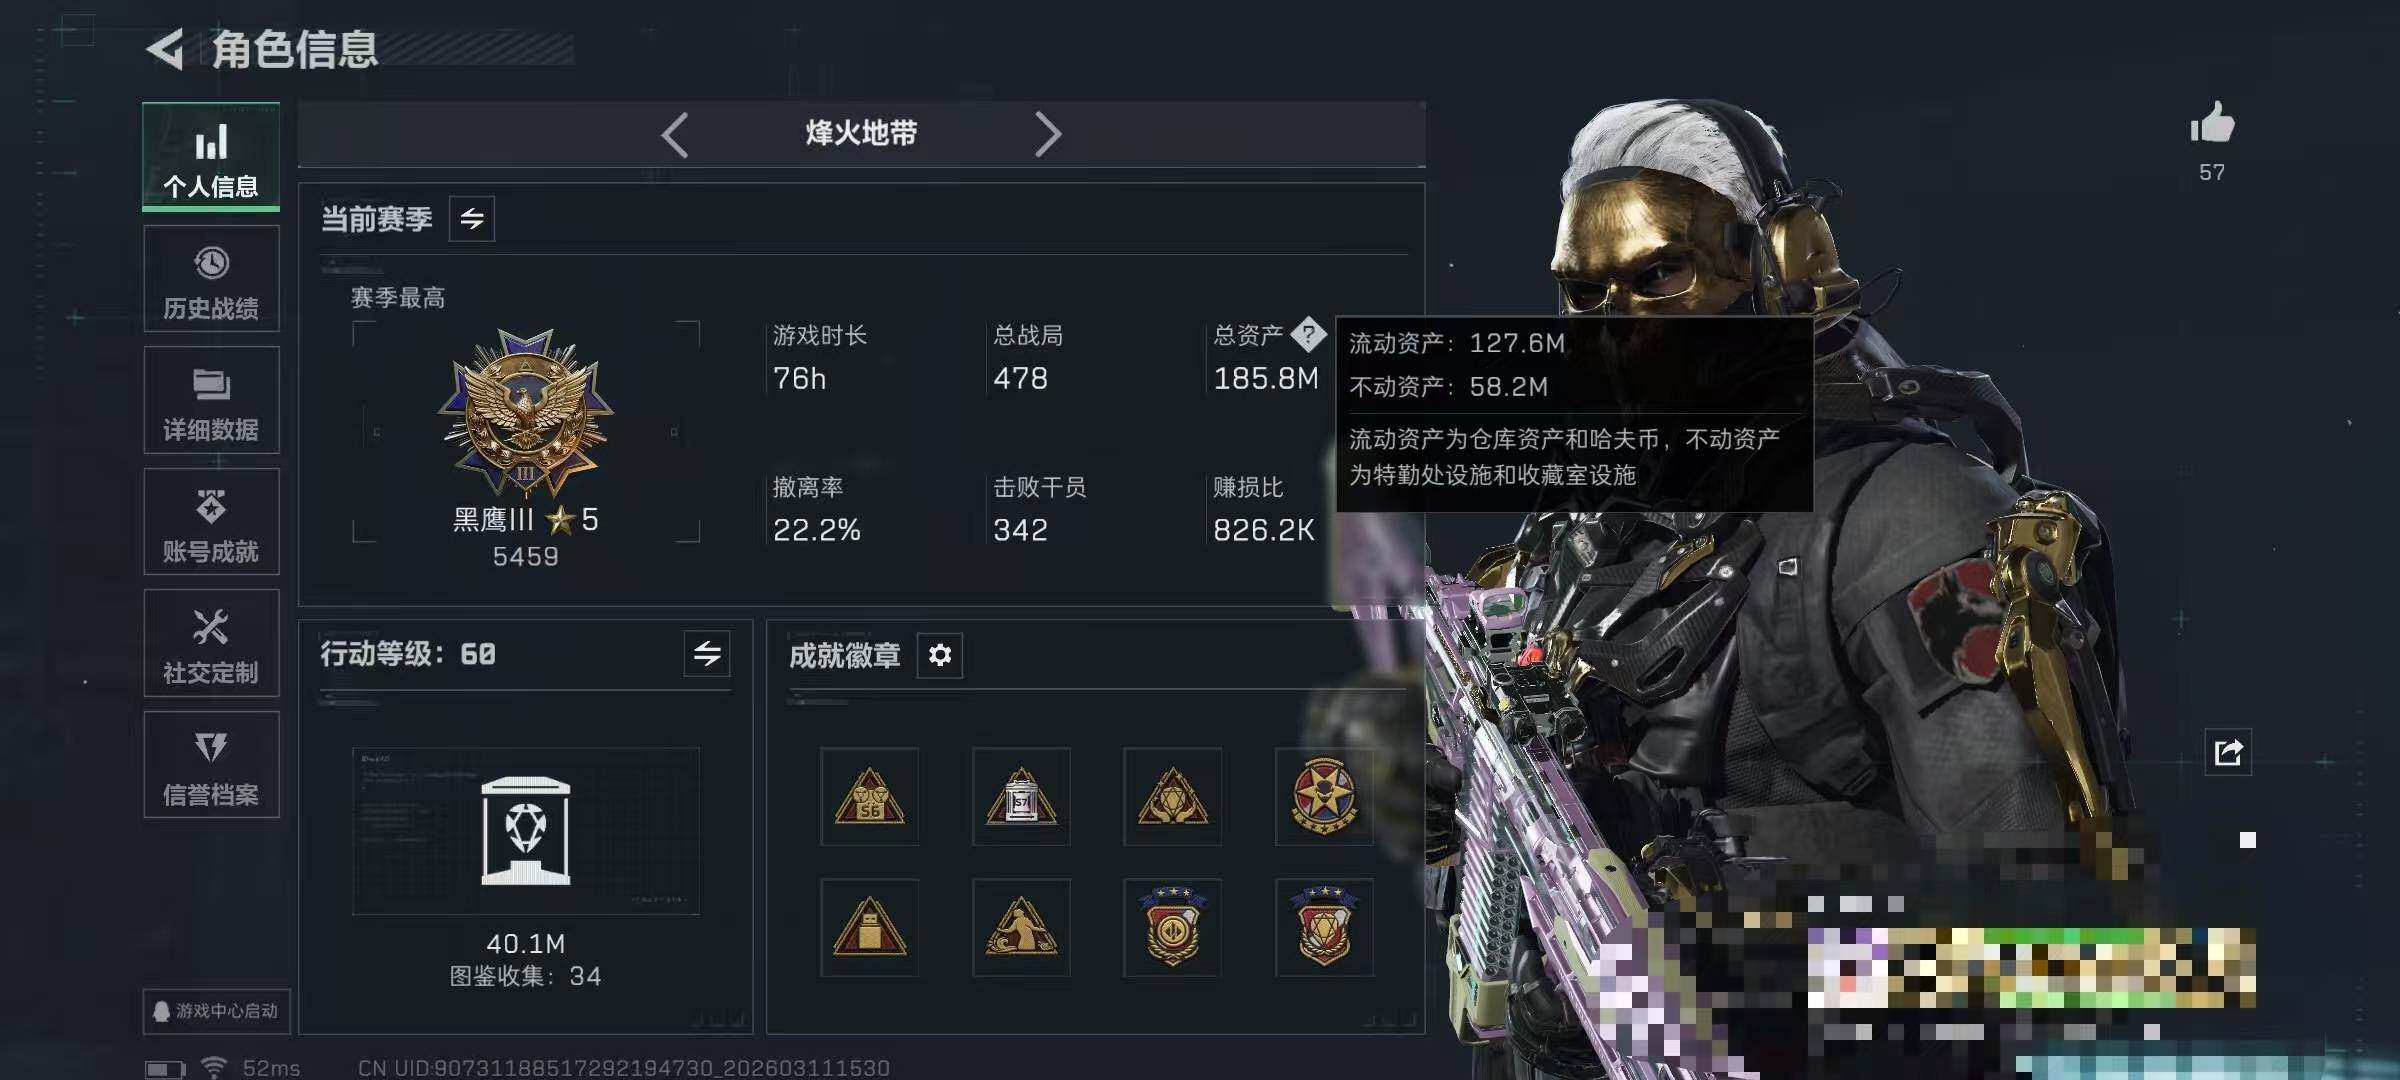Viewport: 2400px width, 1080px height.
Task: Switch to previous mode with left chevron
Action: point(675,134)
